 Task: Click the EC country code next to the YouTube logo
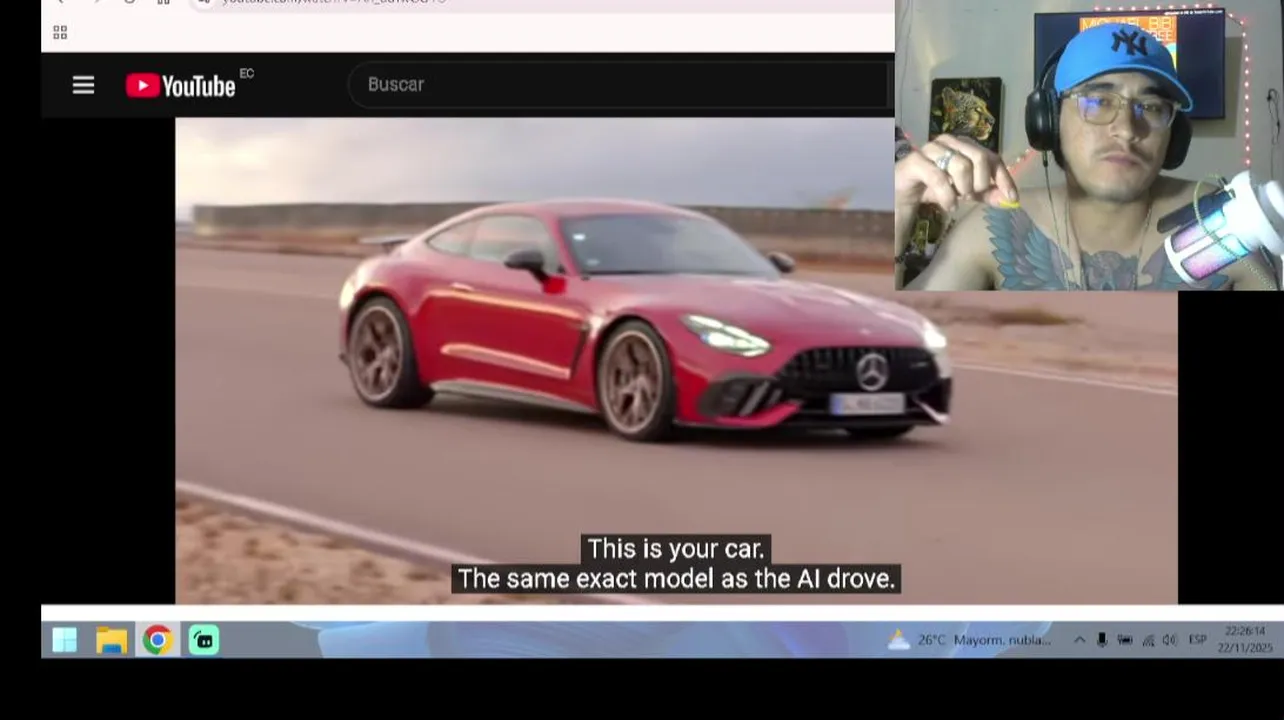[x=247, y=73]
